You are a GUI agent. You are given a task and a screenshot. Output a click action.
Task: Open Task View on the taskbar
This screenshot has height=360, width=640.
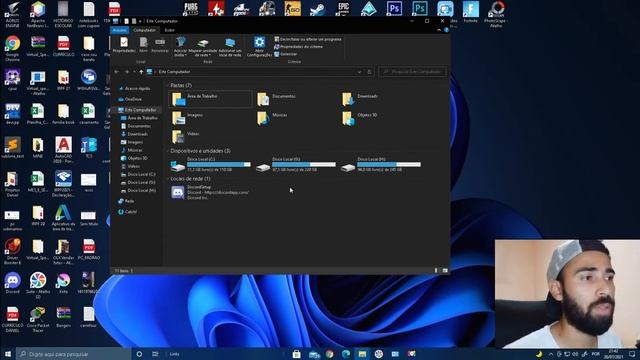coord(155,354)
